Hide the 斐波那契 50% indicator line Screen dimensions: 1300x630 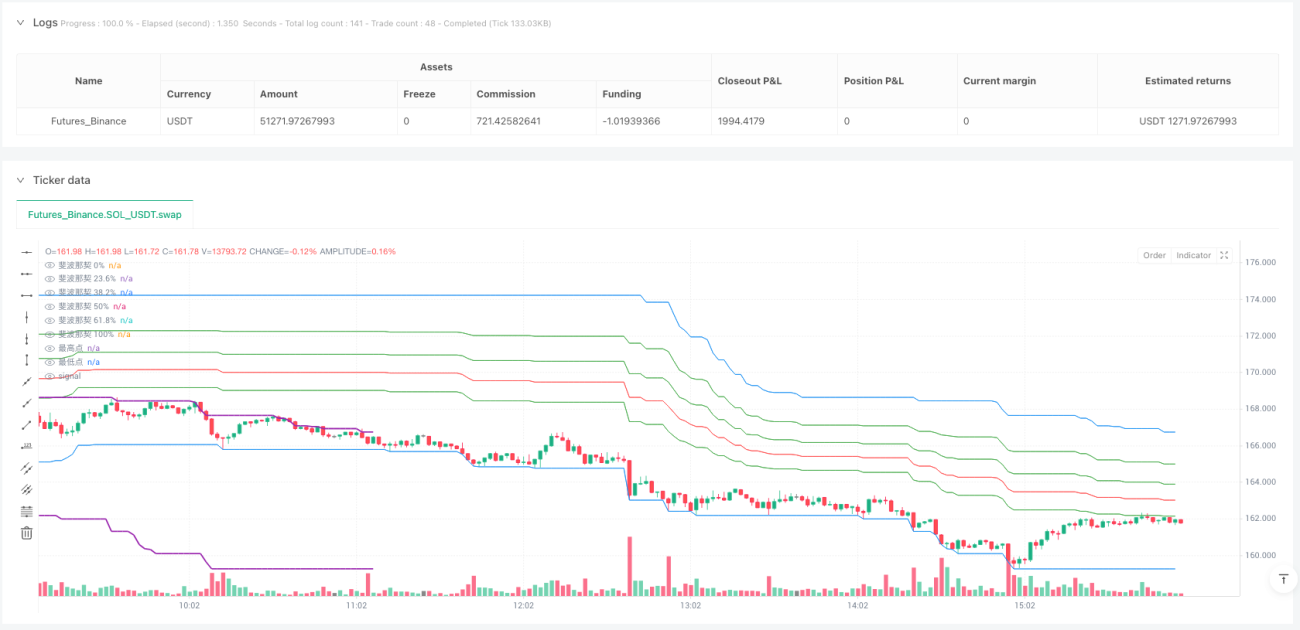coord(50,306)
